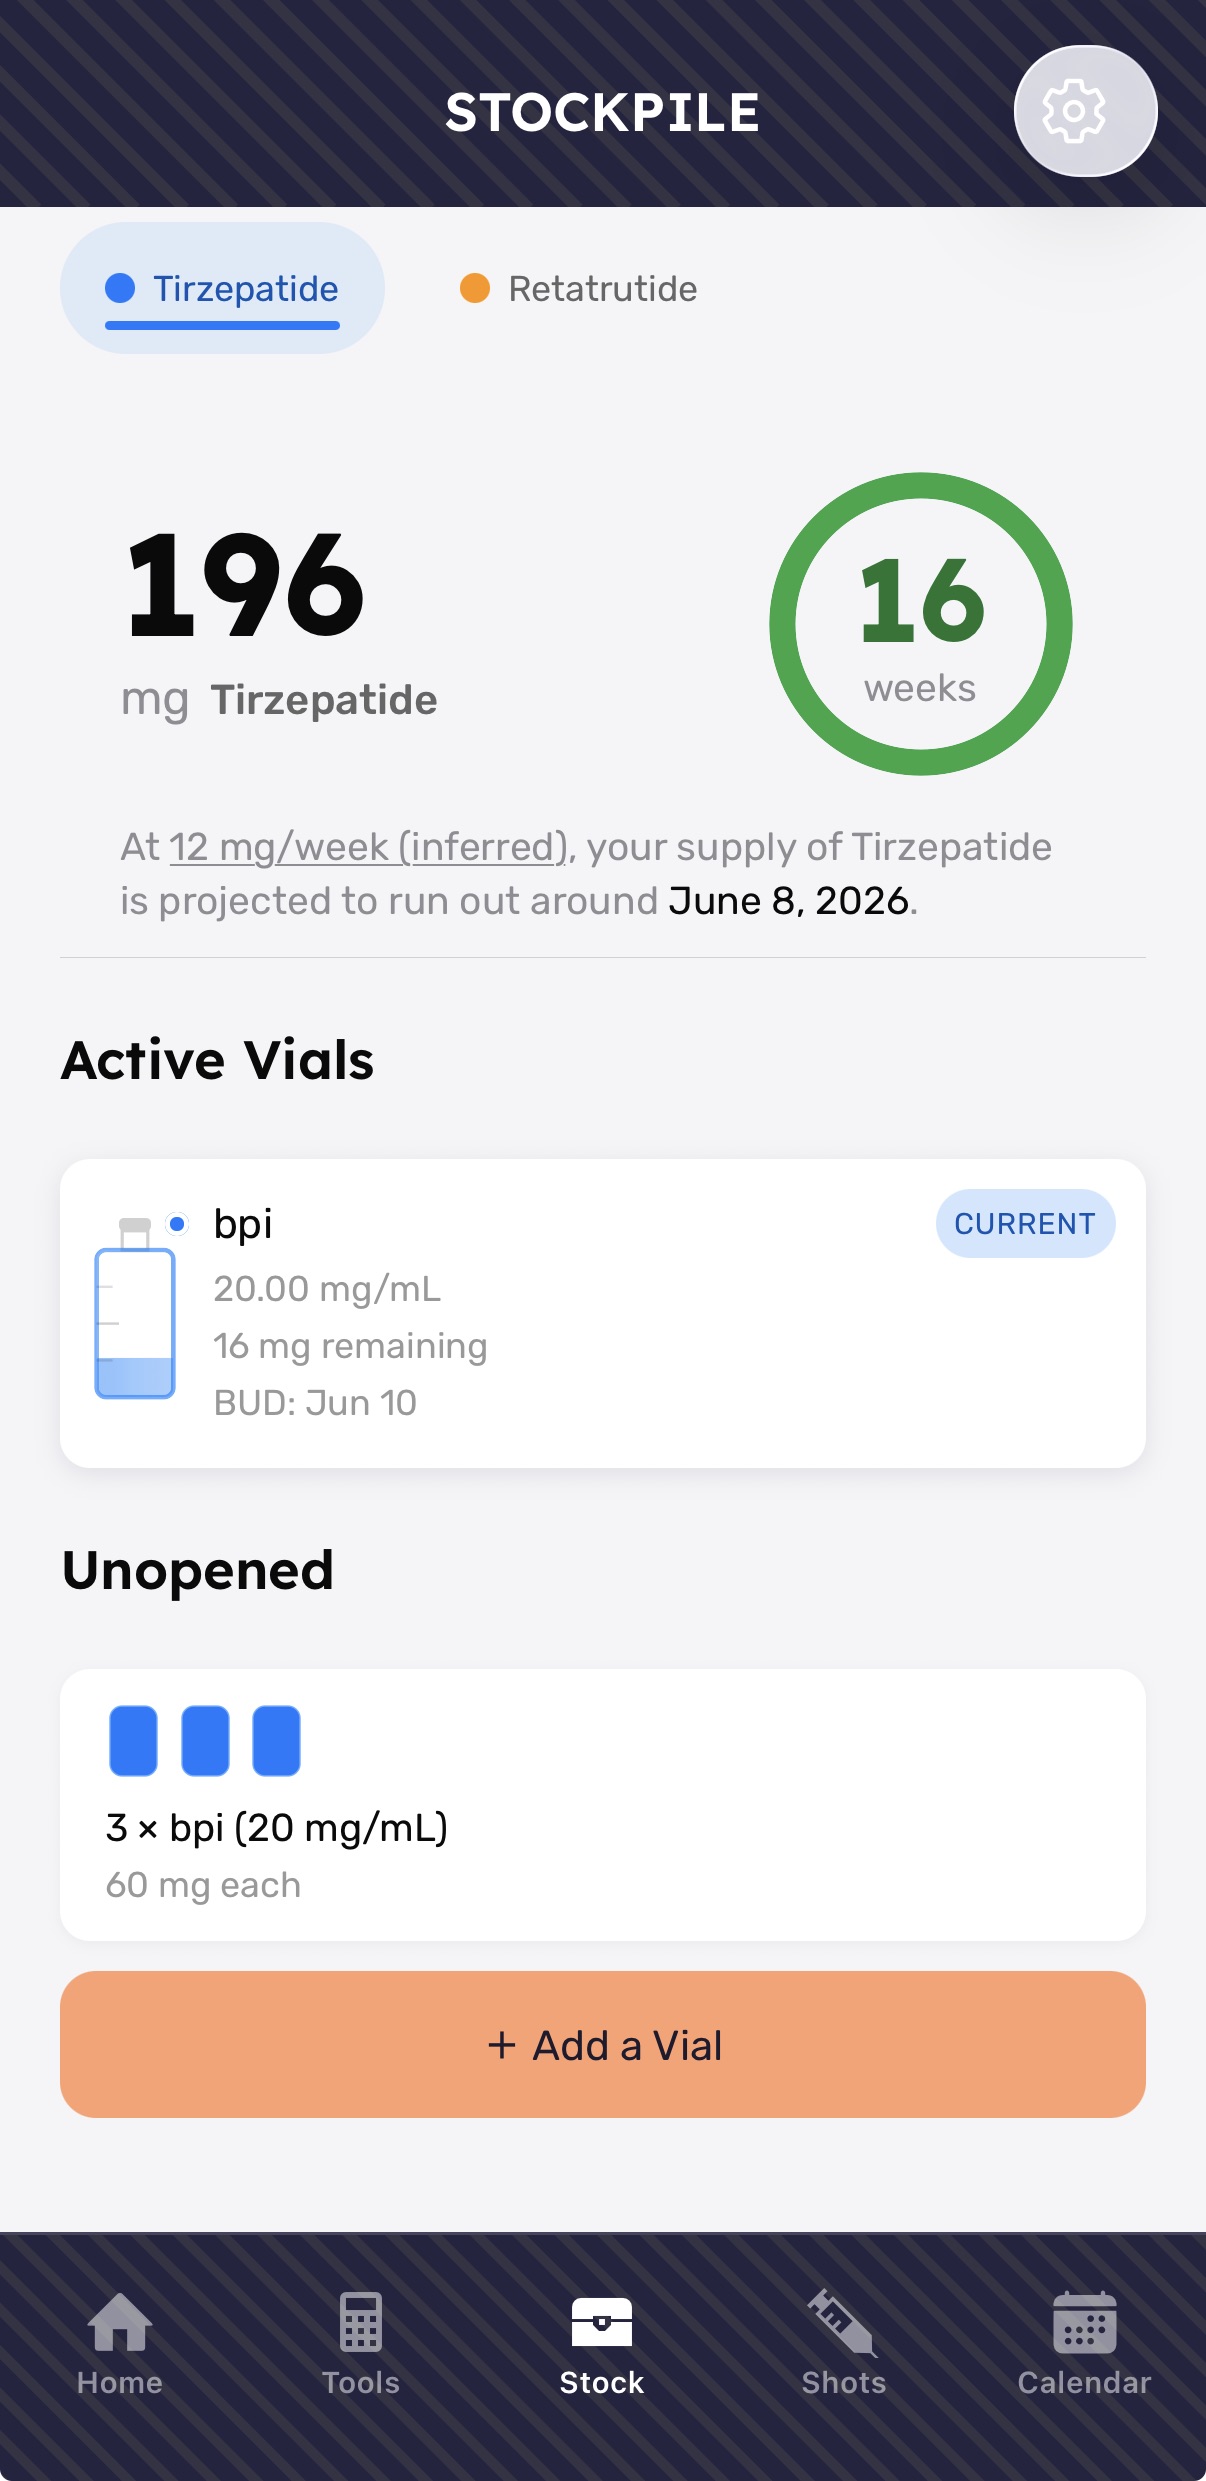This screenshot has height=2481, width=1206.
Task: Tap the blue dot beside bpi
Action: 178,1223
